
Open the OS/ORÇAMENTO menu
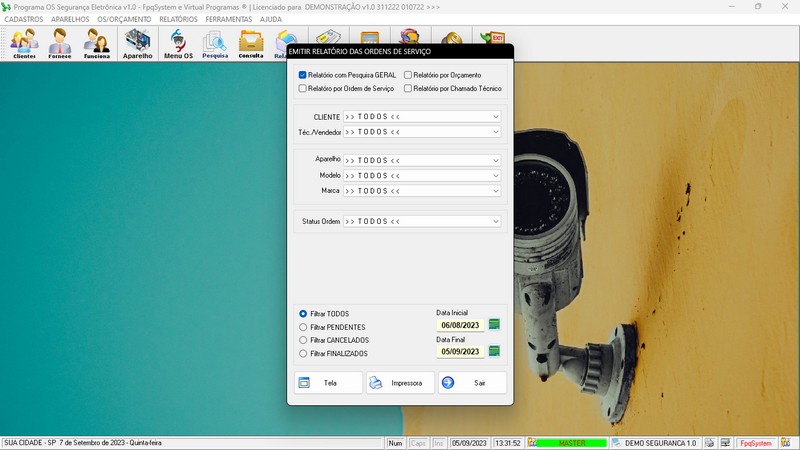(124, 19)
